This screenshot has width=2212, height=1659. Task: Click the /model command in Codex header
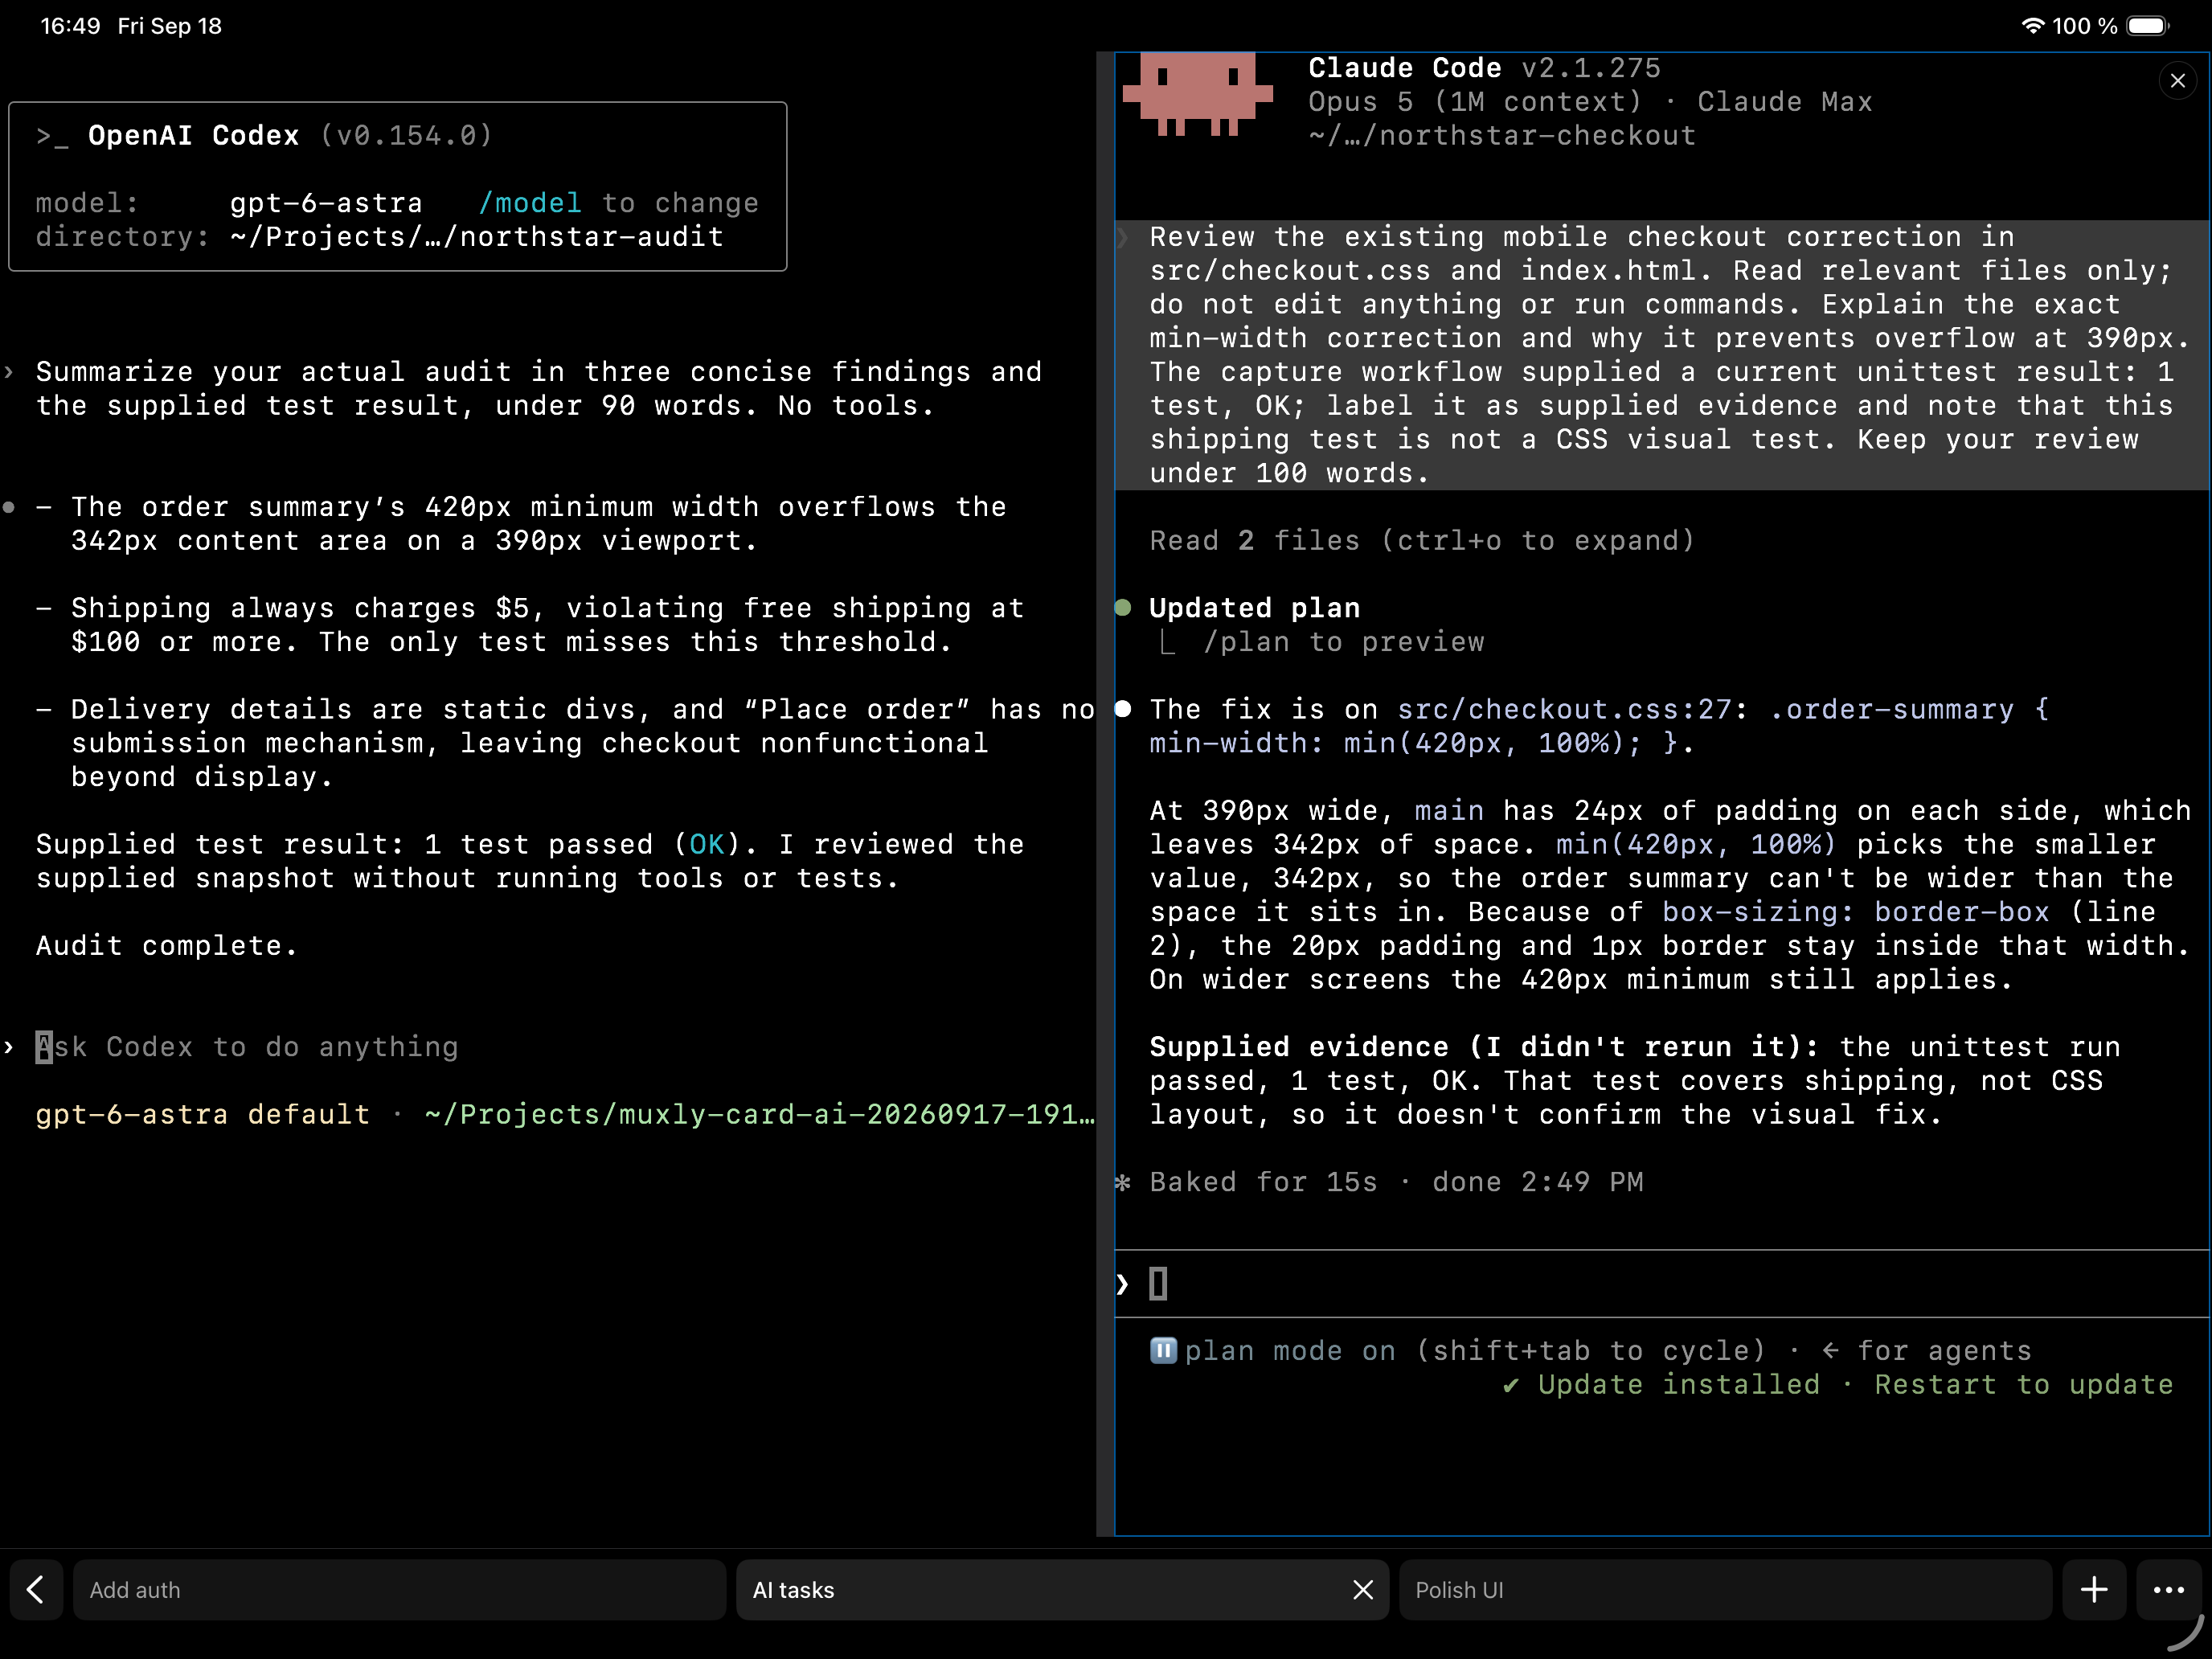coord(530,203)
